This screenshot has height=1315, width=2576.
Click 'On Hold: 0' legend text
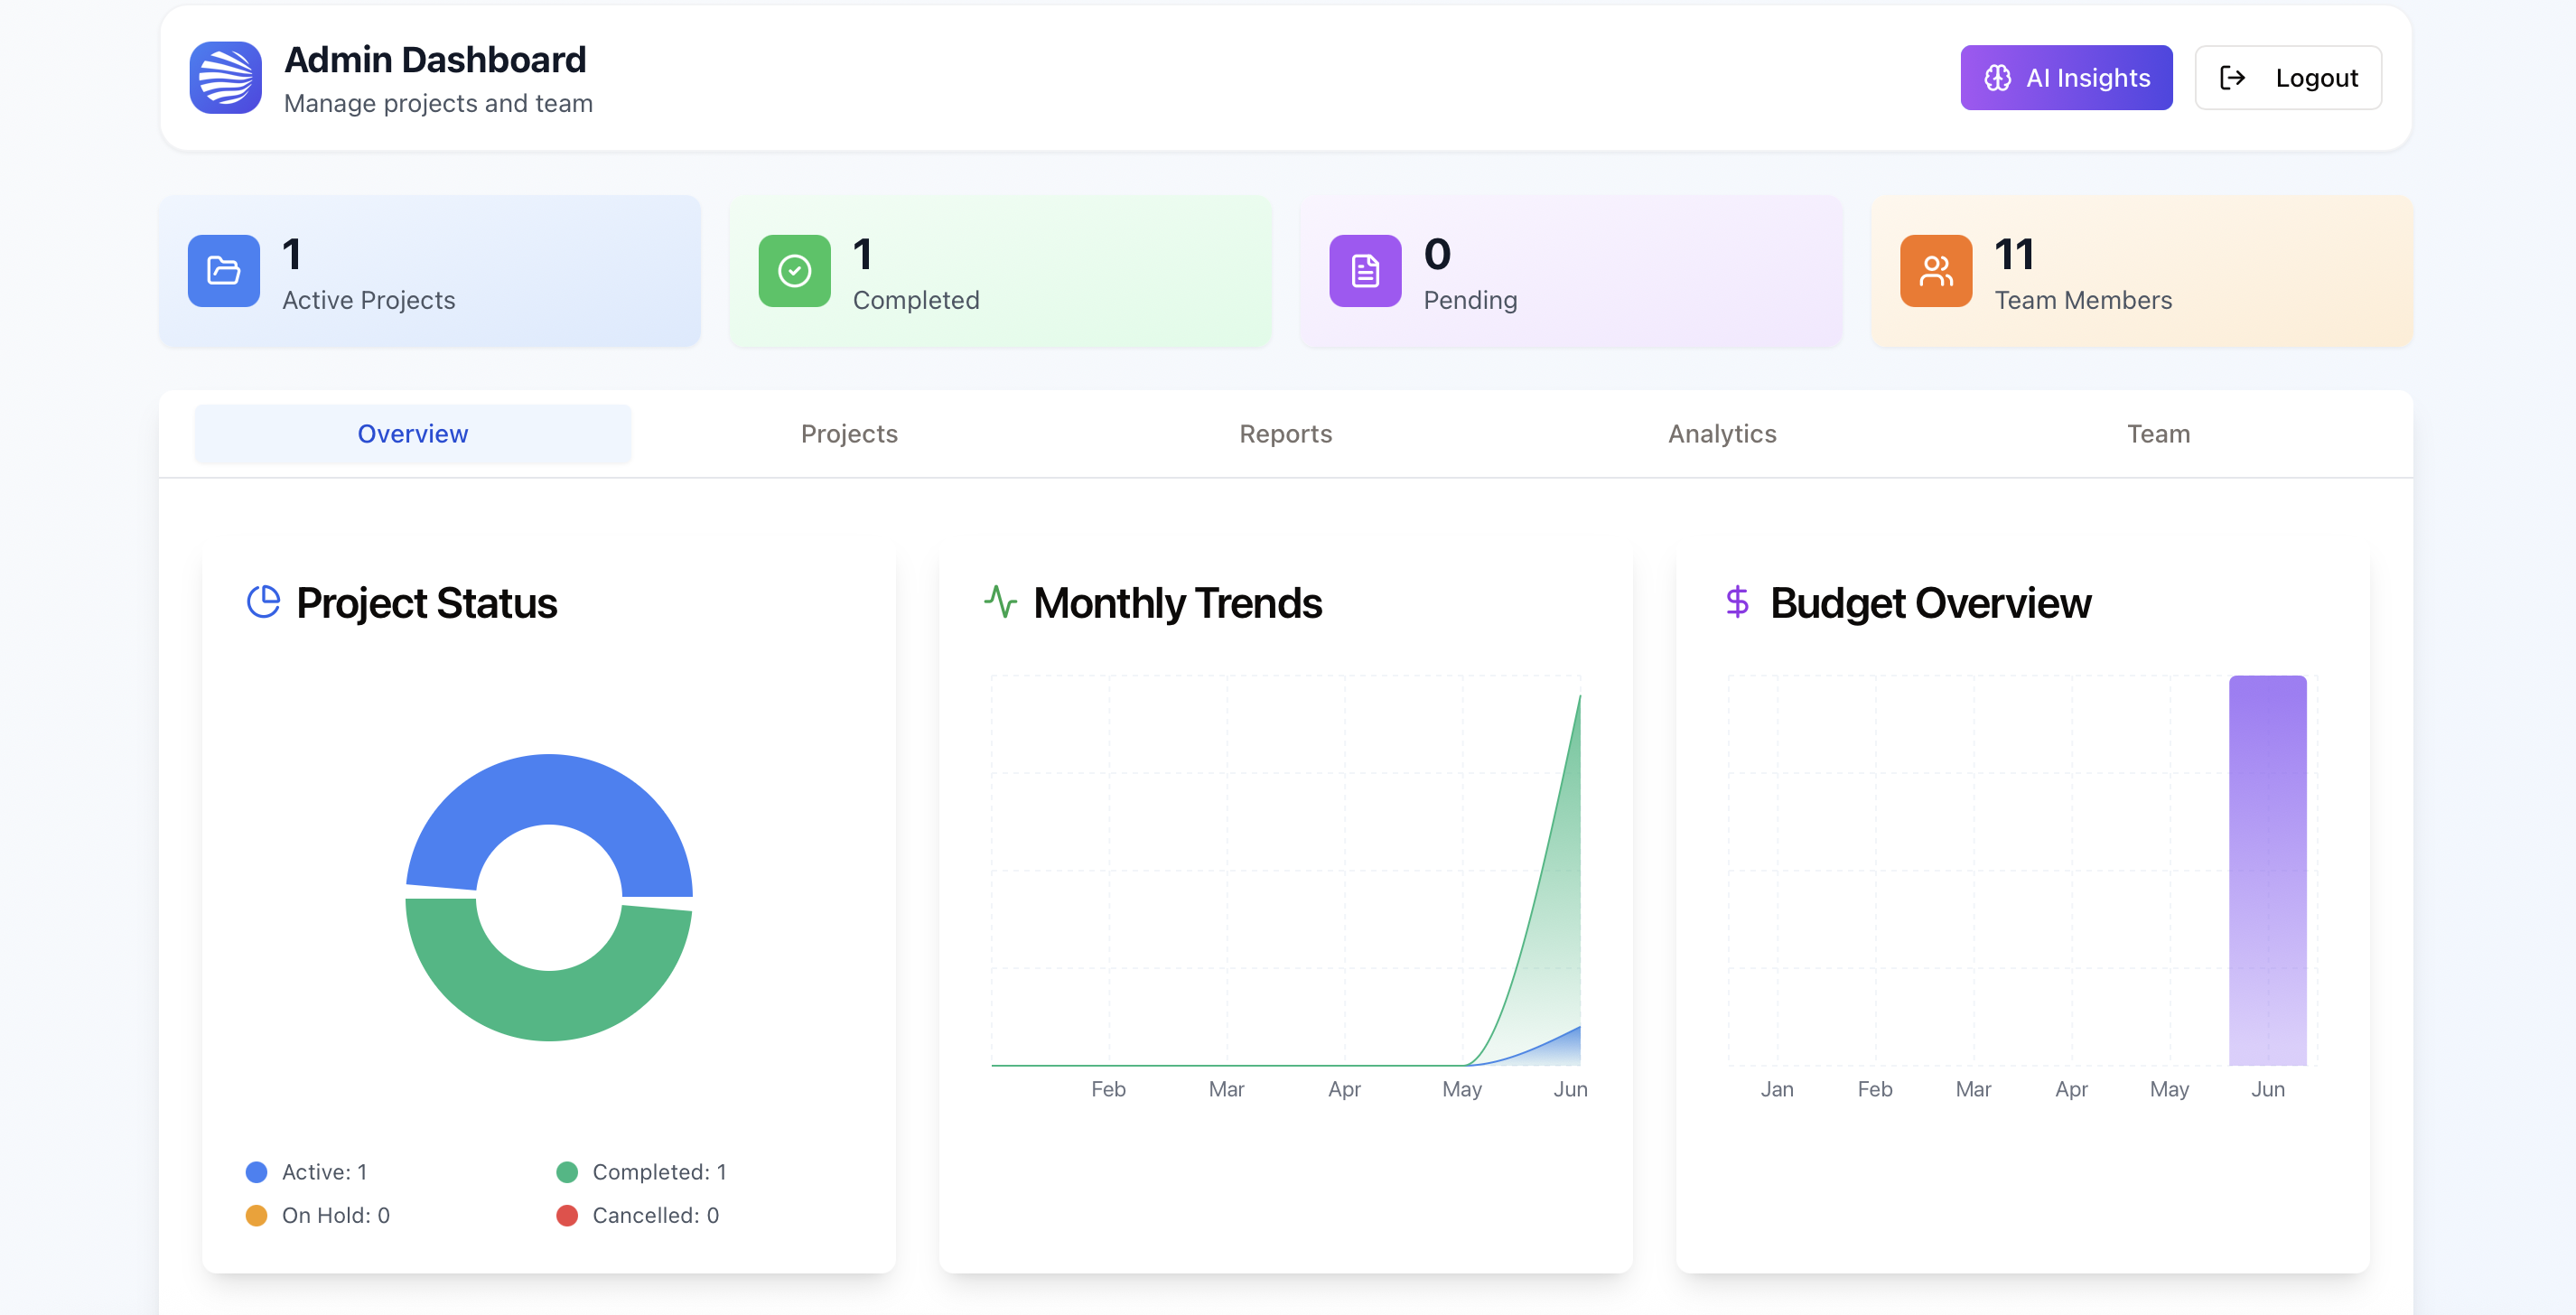click(x=336, y=1215)
